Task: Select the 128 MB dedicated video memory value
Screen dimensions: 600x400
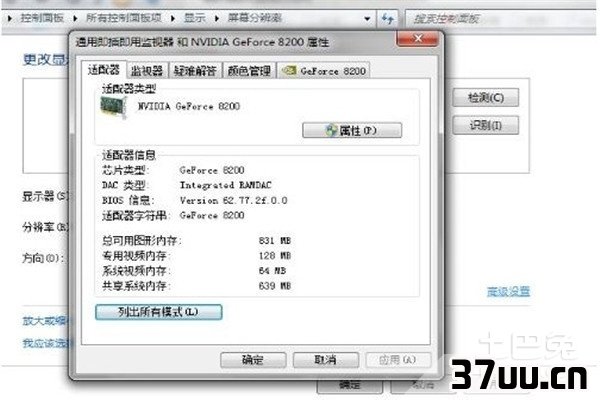Action: coord(275,256)
